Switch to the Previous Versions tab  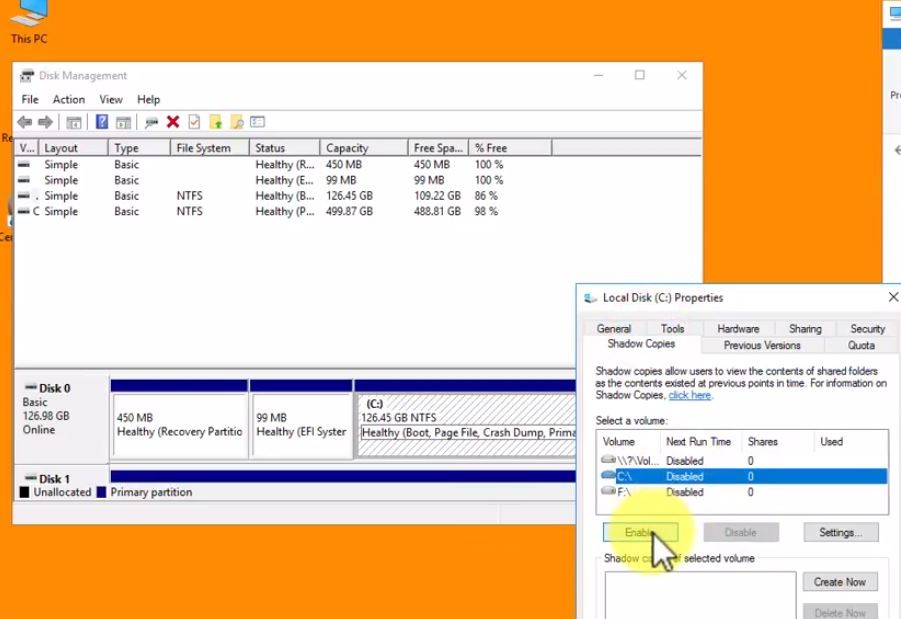coord(762,345)
